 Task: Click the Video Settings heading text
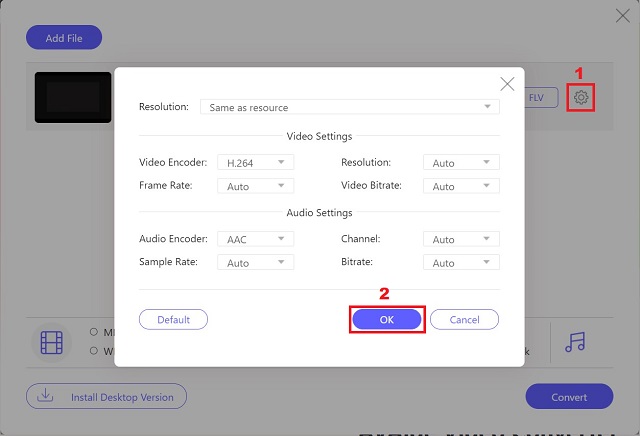pyautogui.click(x=319, y=136)
